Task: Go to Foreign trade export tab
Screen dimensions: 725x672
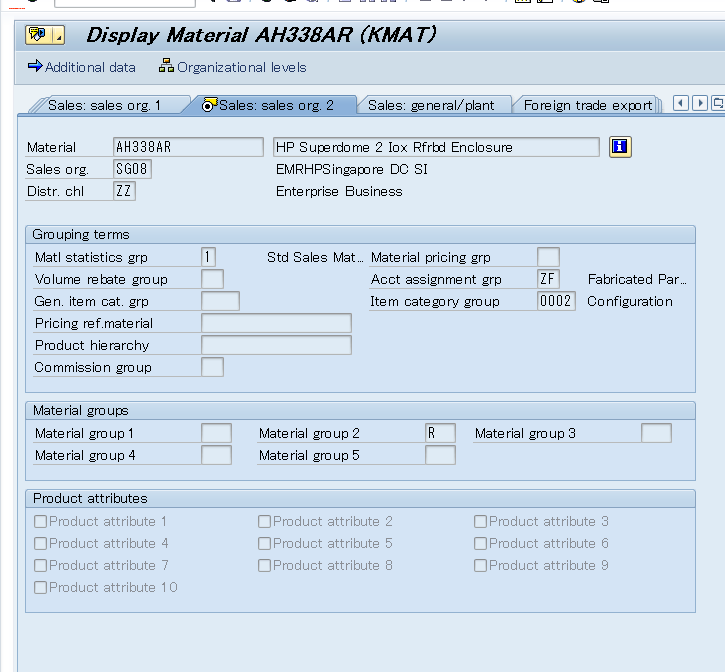Action: pyautogui.click(x=588, y=105)
